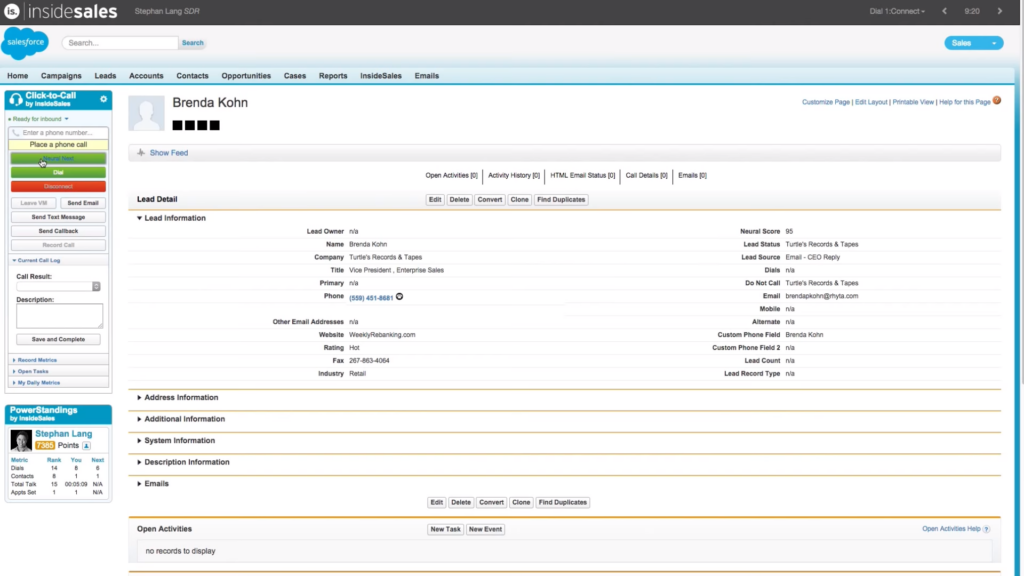The image size is (1024, 576).
Task: Expand the Address Information section
Action: tap(178, 397)
